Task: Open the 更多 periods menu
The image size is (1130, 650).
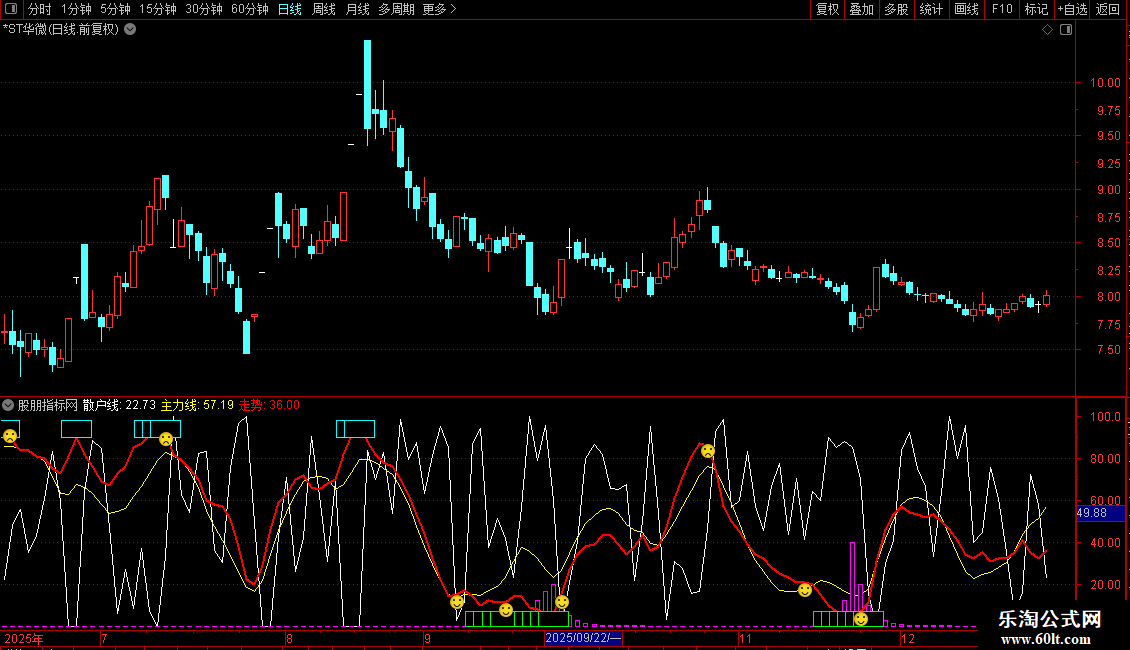Action: click(439, 9)
